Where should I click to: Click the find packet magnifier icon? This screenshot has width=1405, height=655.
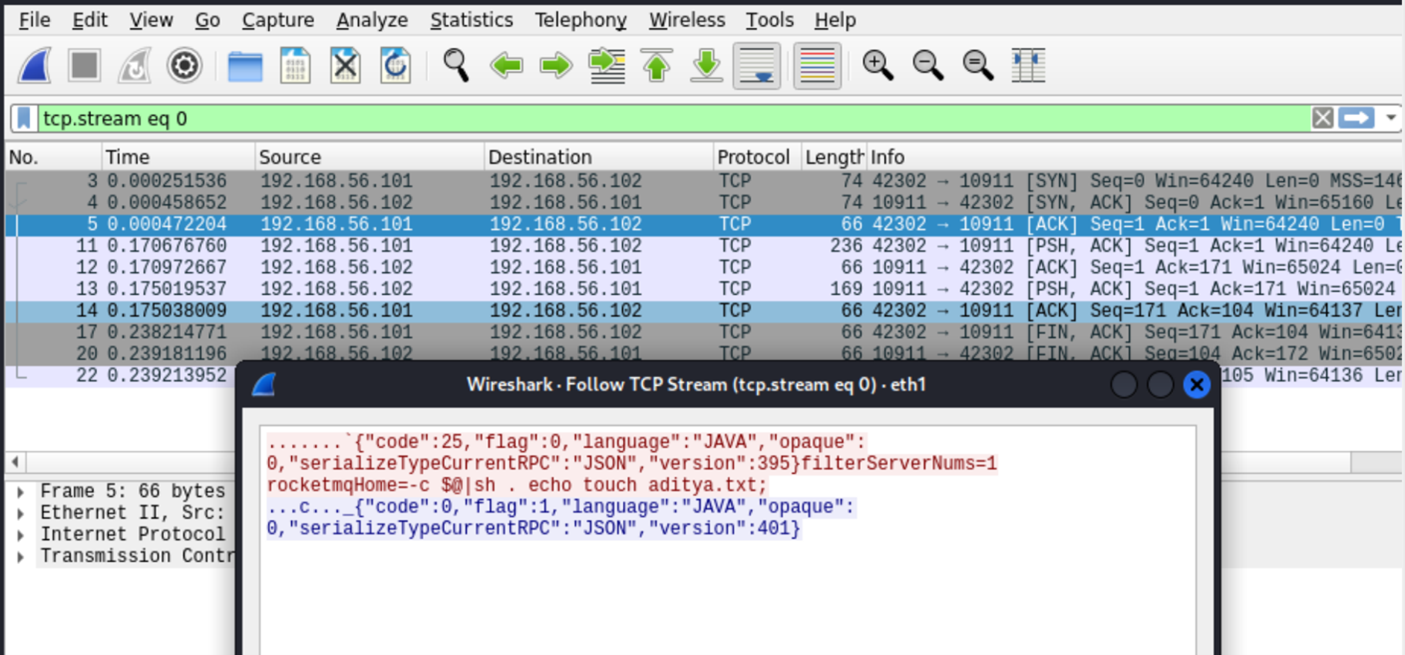pyautogui.click(x=456, y=66)
